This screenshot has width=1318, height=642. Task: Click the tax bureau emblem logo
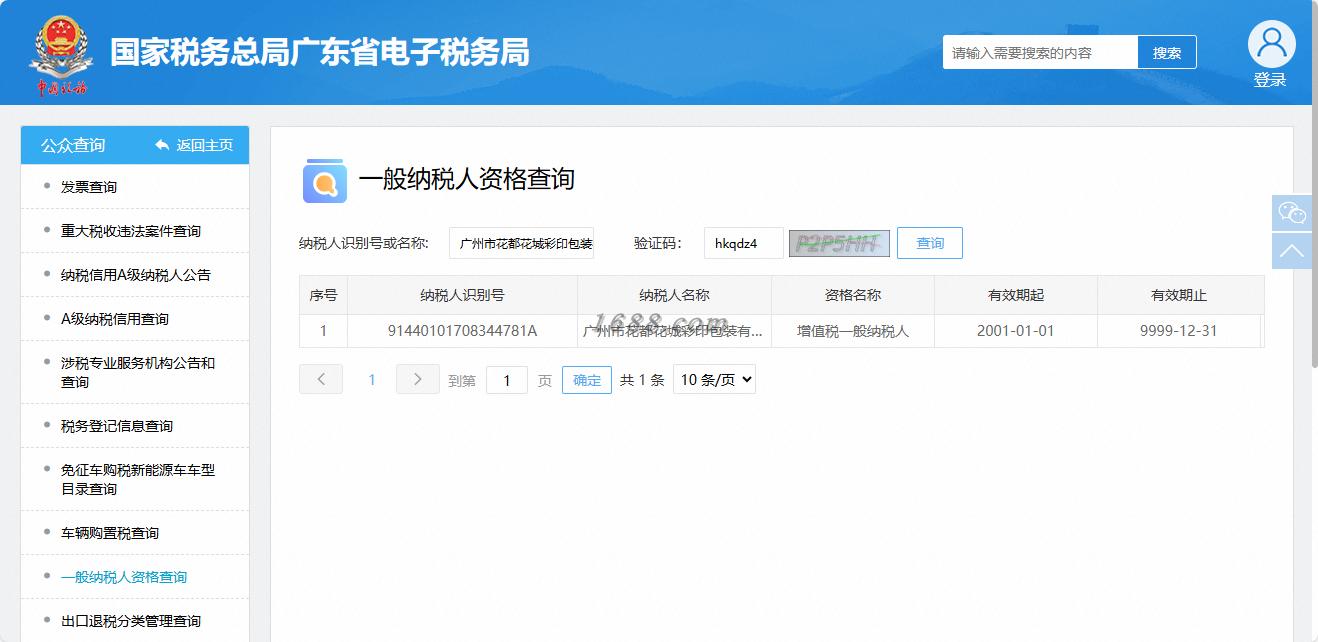coord(62,54)
